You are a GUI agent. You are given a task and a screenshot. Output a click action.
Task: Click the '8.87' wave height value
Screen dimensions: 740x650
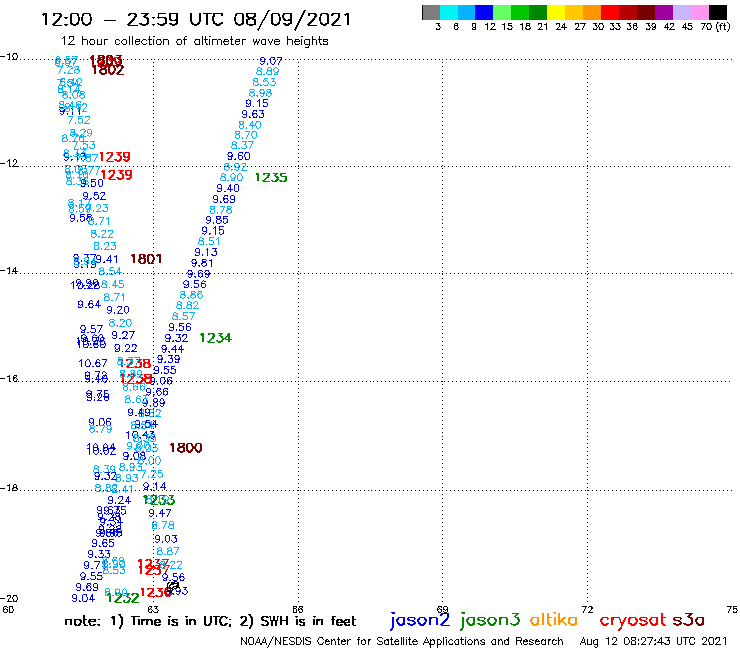[x=168, y=551]
